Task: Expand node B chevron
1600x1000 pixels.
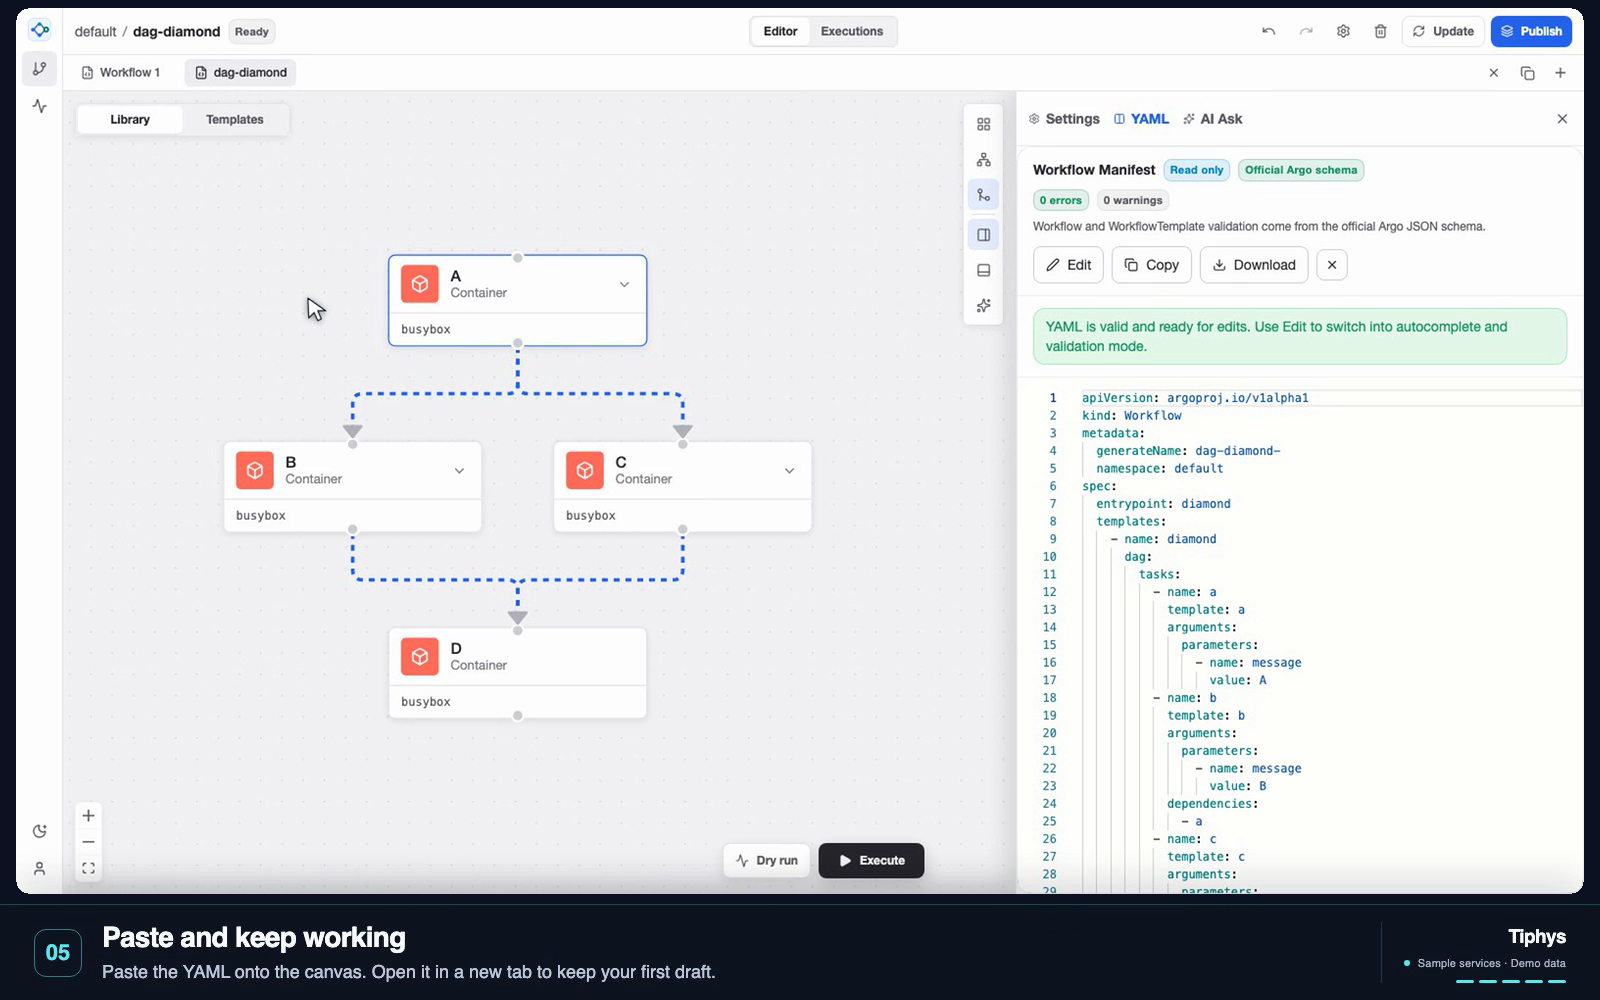Action: (459, 471)
